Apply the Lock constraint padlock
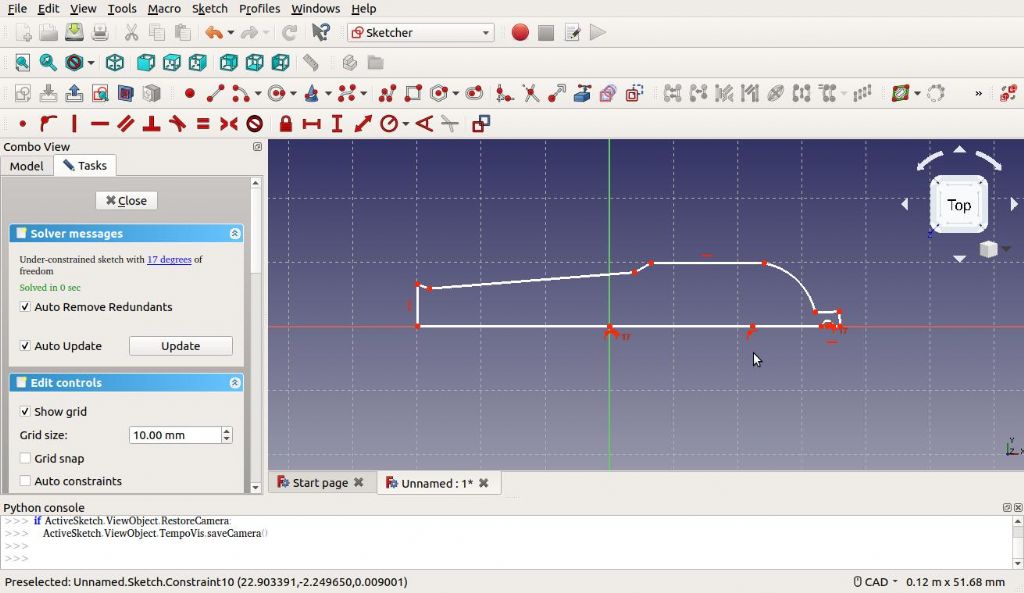Viewport: 1024px width, 593px height. pyautogui.click(x=285, y=123)
